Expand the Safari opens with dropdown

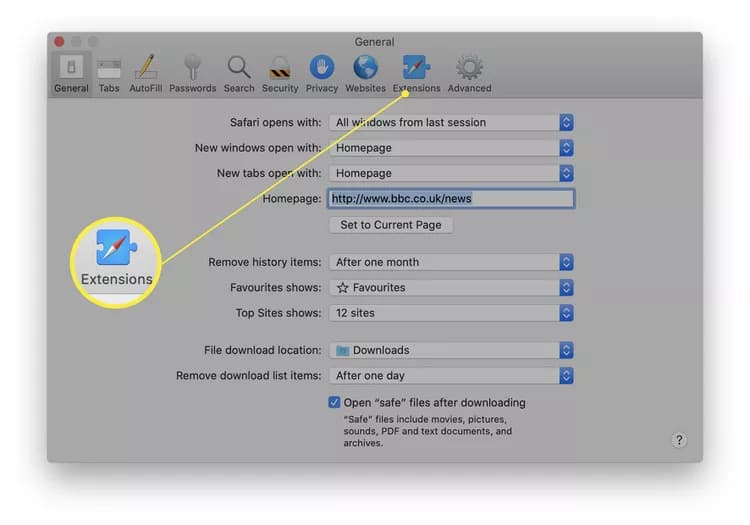(x=451, y=122)
